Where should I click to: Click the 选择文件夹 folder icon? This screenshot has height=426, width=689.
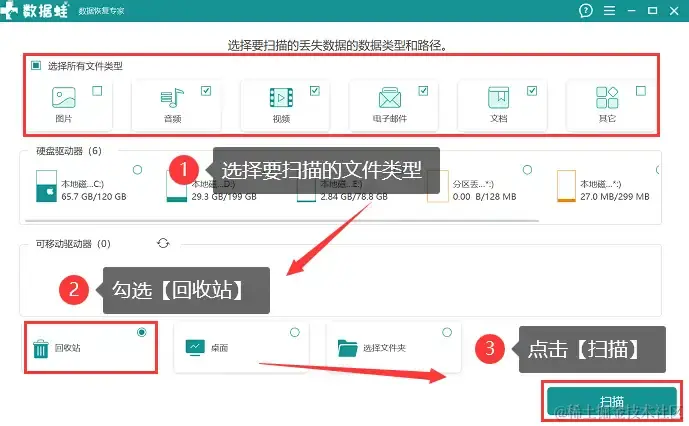348,348
